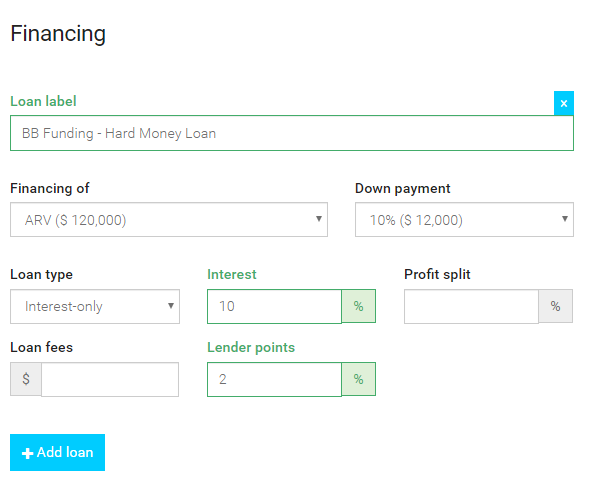Open the 10% ($ 12,000) down payment selector

464,220
